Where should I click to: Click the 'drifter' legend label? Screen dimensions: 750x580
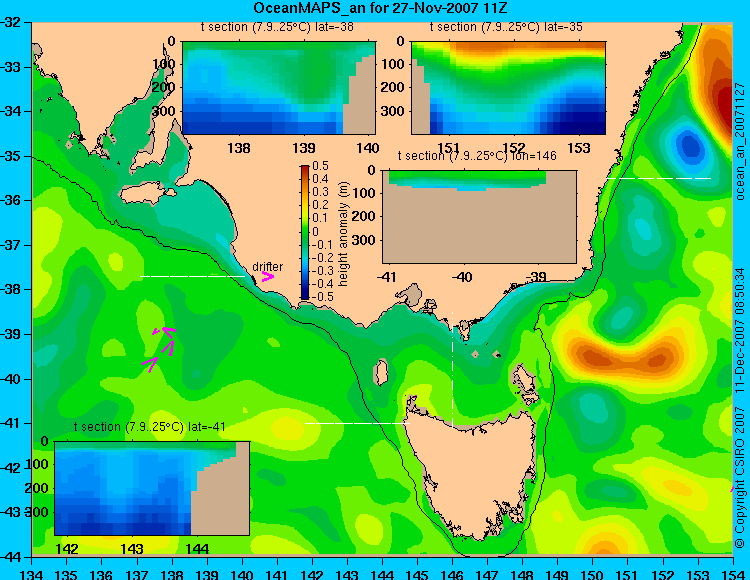tap(267, 266)
